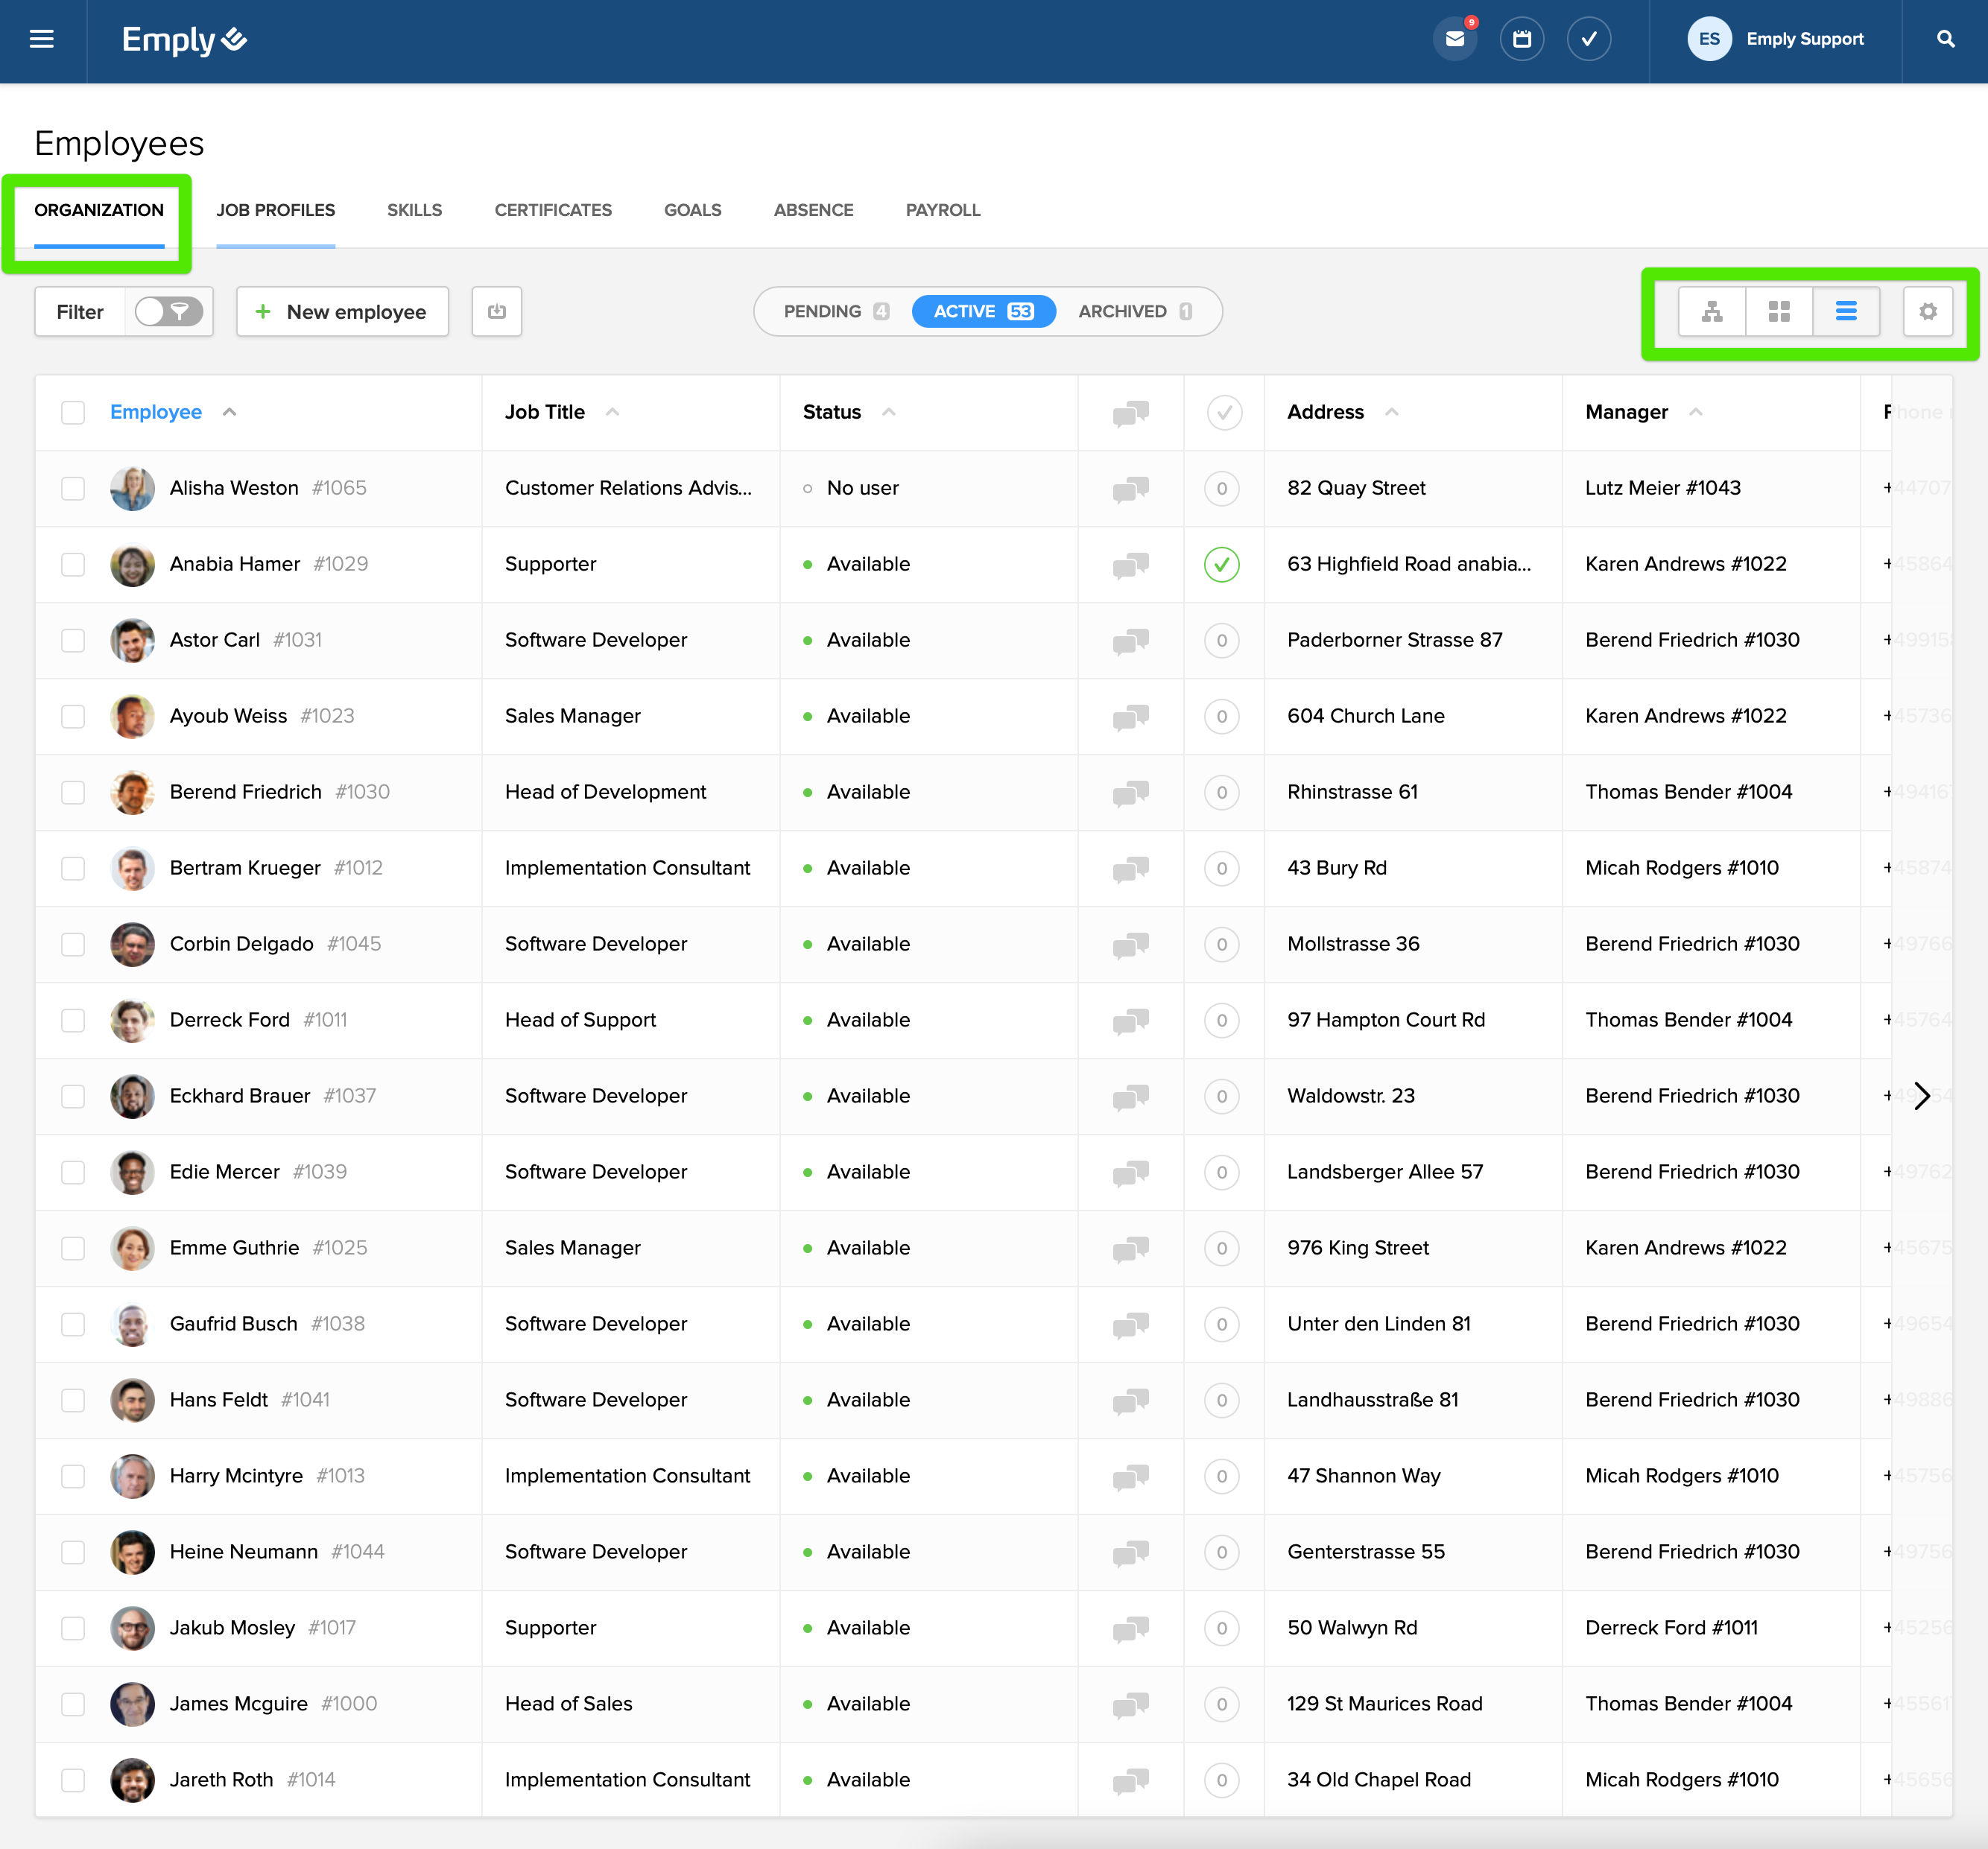Open the Job Profiles tab
Image resolution: width=1988 pixels, height=1849 pixels.
pyautogui.click(x=275, y=210)
